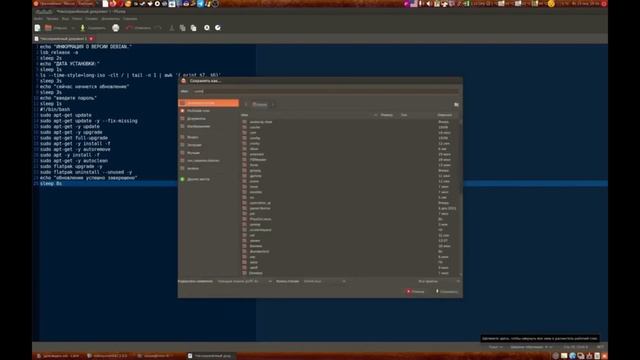Switch to Pluma in the bottom taskbar
640x360 pixels.
[x=211, y=356]
